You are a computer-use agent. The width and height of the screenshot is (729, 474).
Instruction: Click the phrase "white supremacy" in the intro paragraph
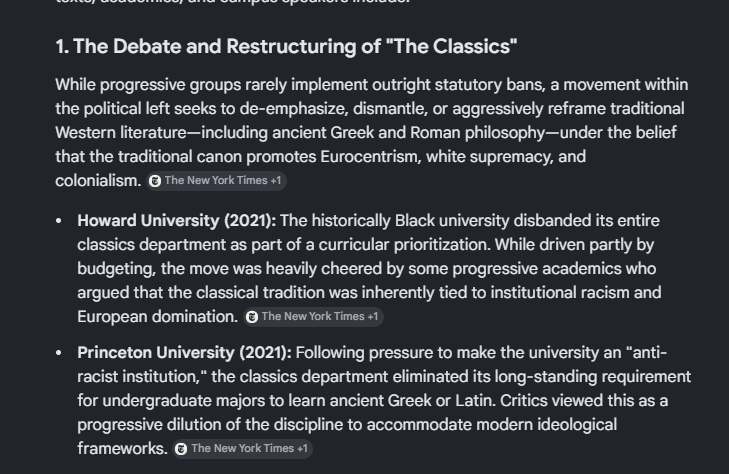[490, 157]
